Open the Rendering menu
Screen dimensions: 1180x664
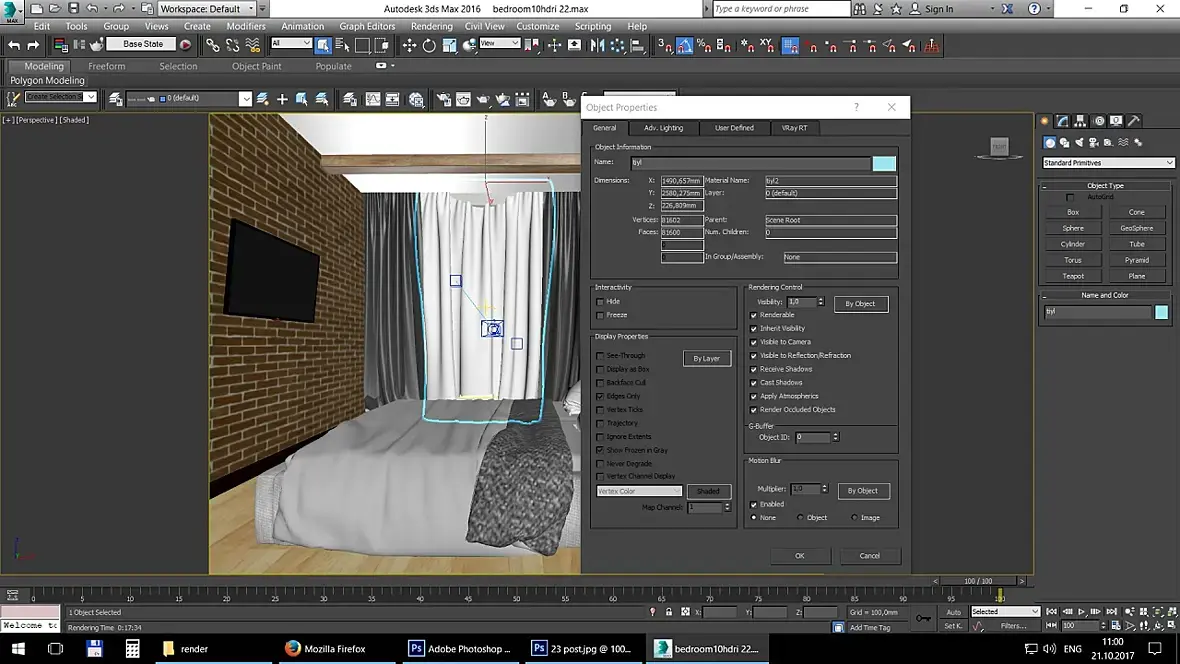[x=431, y=26]
